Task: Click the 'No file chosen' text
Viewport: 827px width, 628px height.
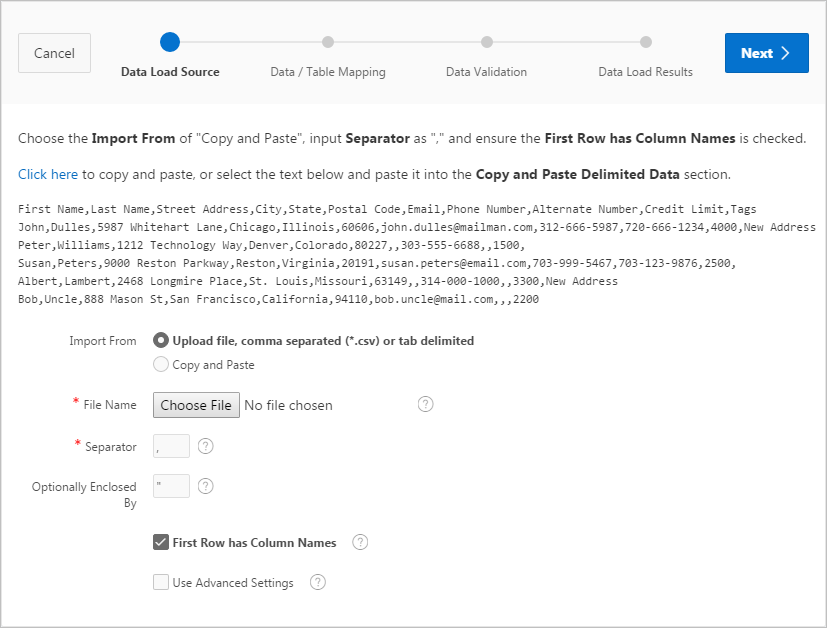Action: 289,405
